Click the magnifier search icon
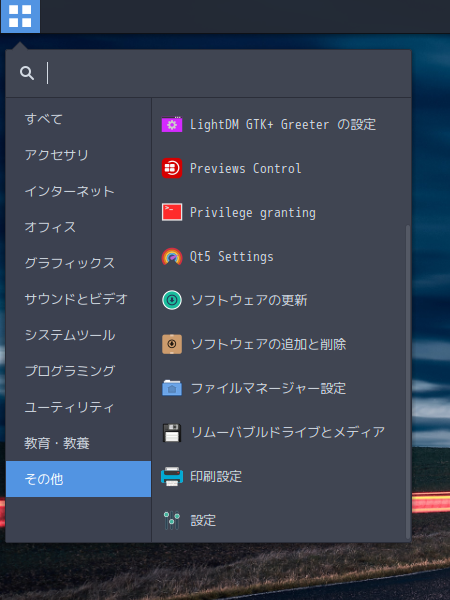The height and width of the screenshot is (600, 450). (27, 73)
